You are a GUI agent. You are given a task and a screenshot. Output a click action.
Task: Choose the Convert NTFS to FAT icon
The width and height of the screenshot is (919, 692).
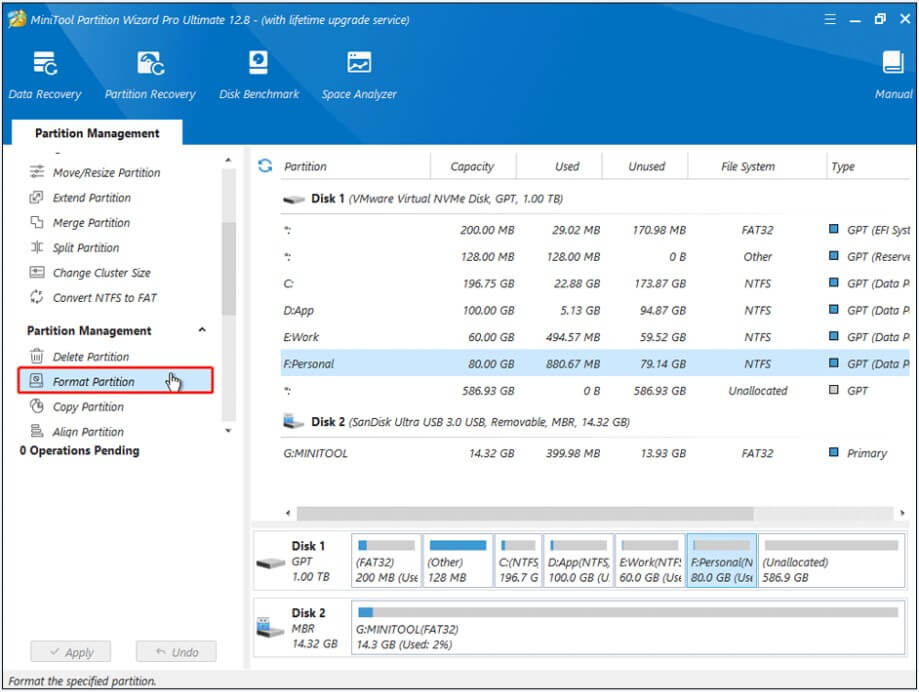pyautogui.click(x=36, y=297)
